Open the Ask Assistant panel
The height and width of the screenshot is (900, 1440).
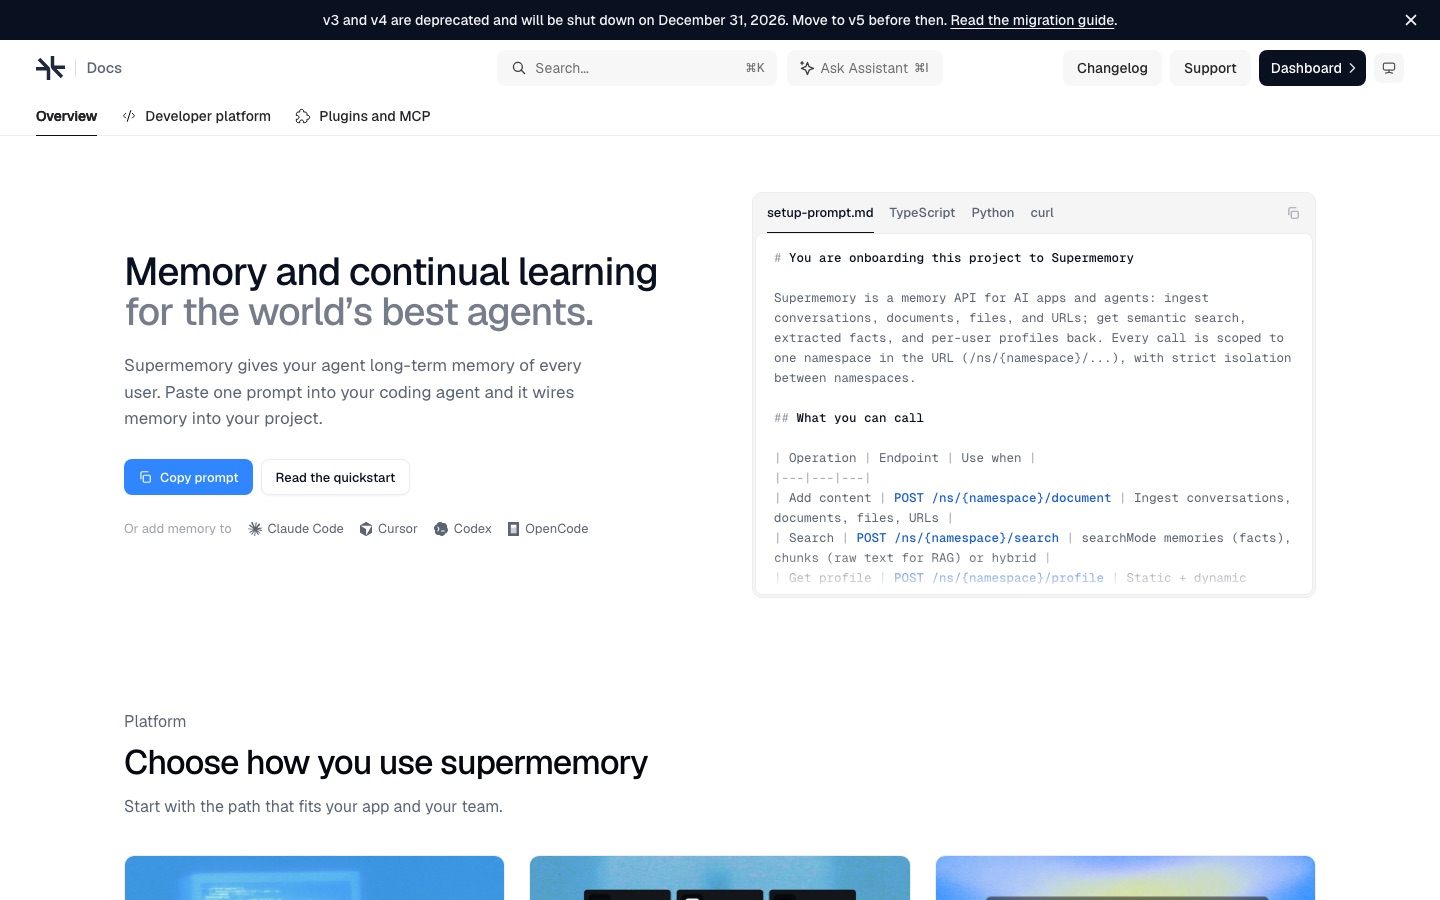coord(865,68)
